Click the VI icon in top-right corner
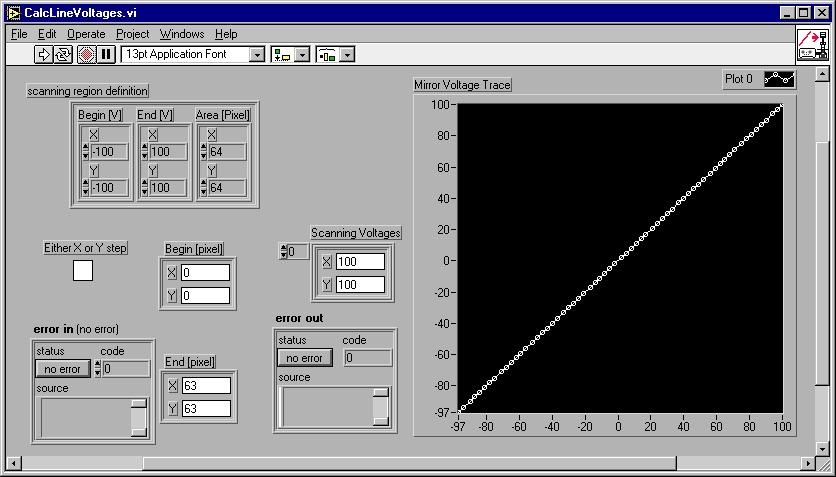This screenshot has width=836, height=477. [x=812, y=45]
